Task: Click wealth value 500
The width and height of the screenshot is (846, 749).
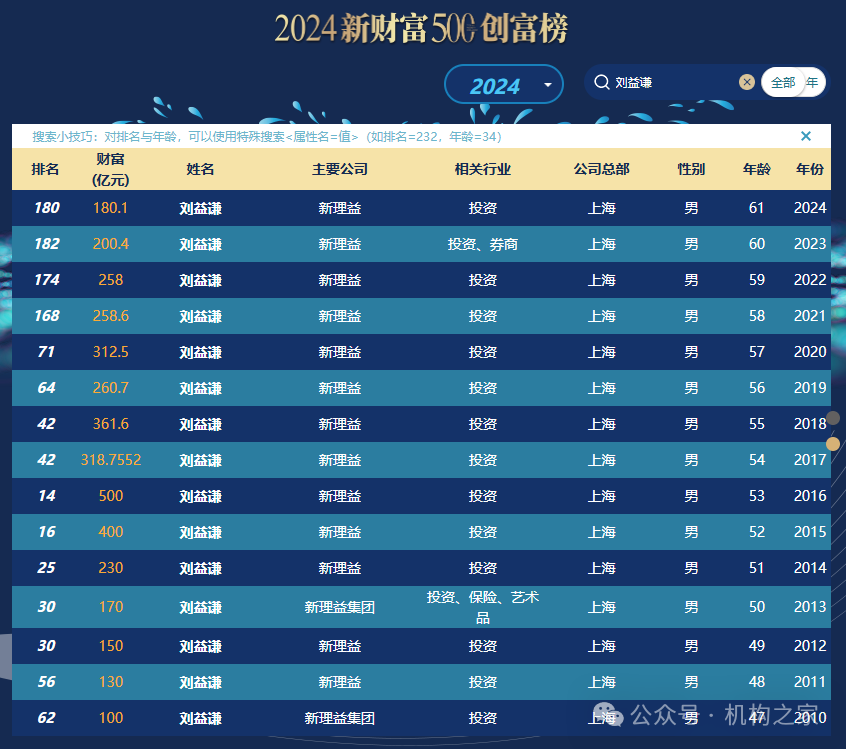Action: click(111, 496)
